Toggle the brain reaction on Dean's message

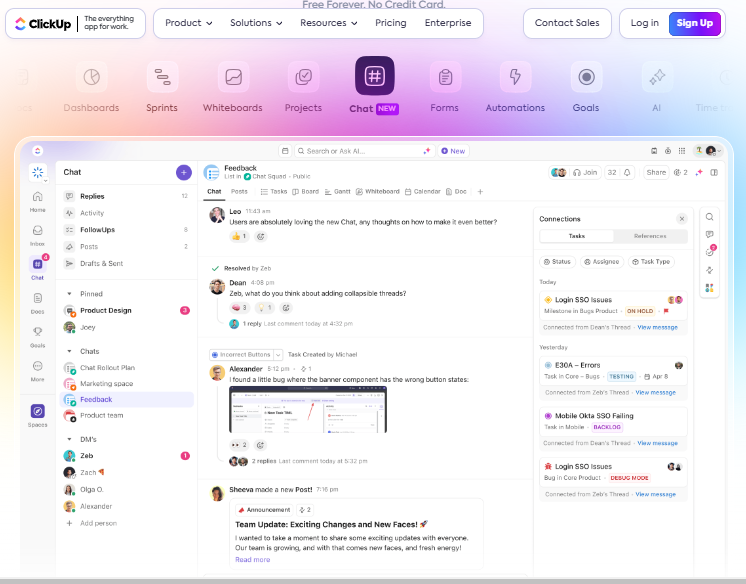tap(239, 308)
